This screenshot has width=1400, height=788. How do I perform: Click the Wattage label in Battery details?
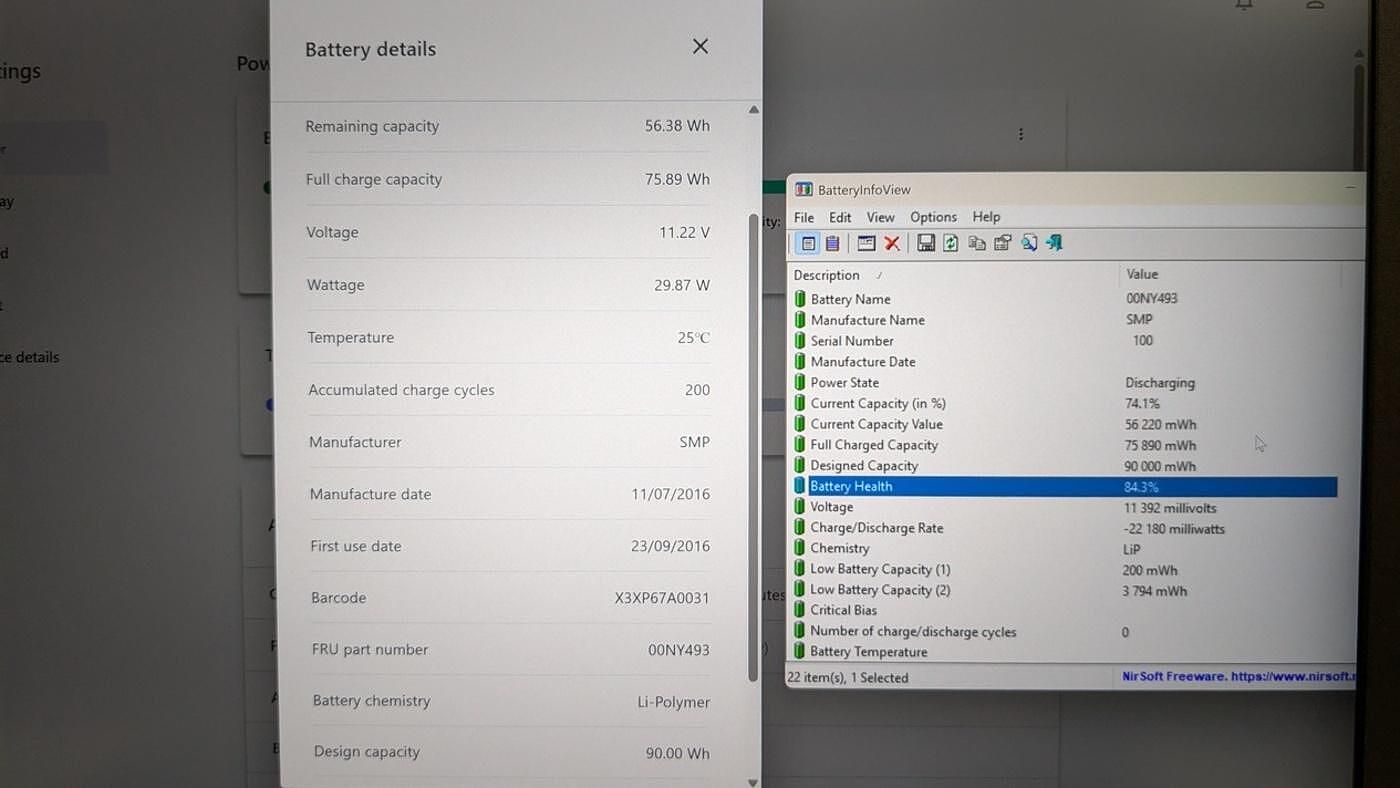[x=335, y=285]
